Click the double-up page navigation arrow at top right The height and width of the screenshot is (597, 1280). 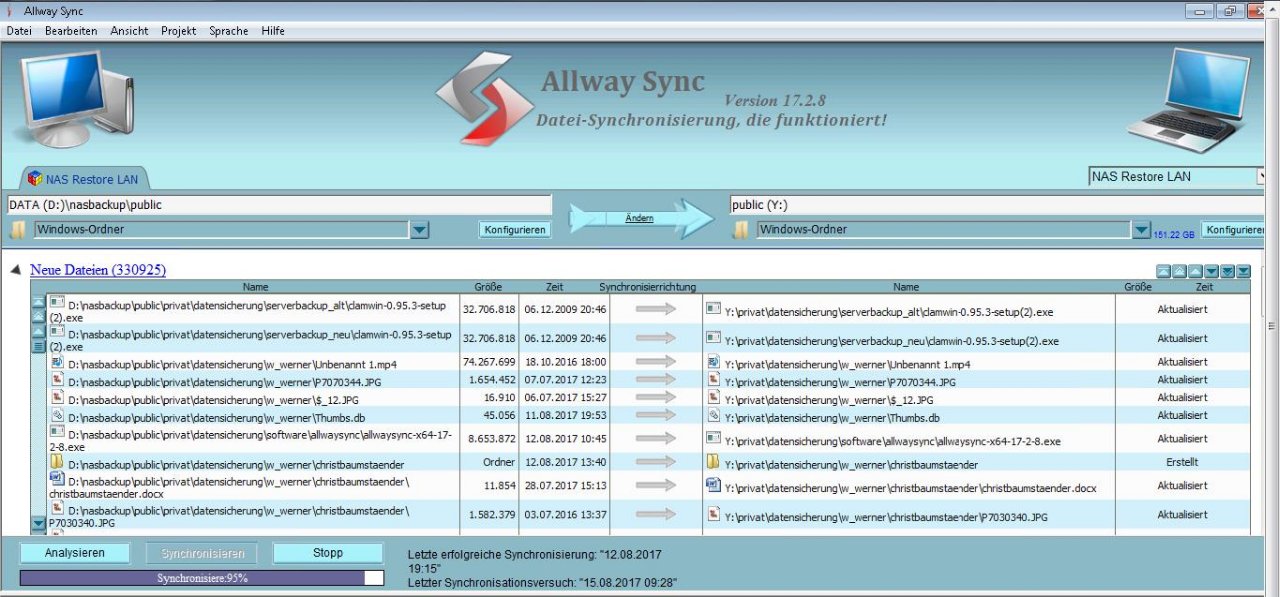[x=1179, y=271]
